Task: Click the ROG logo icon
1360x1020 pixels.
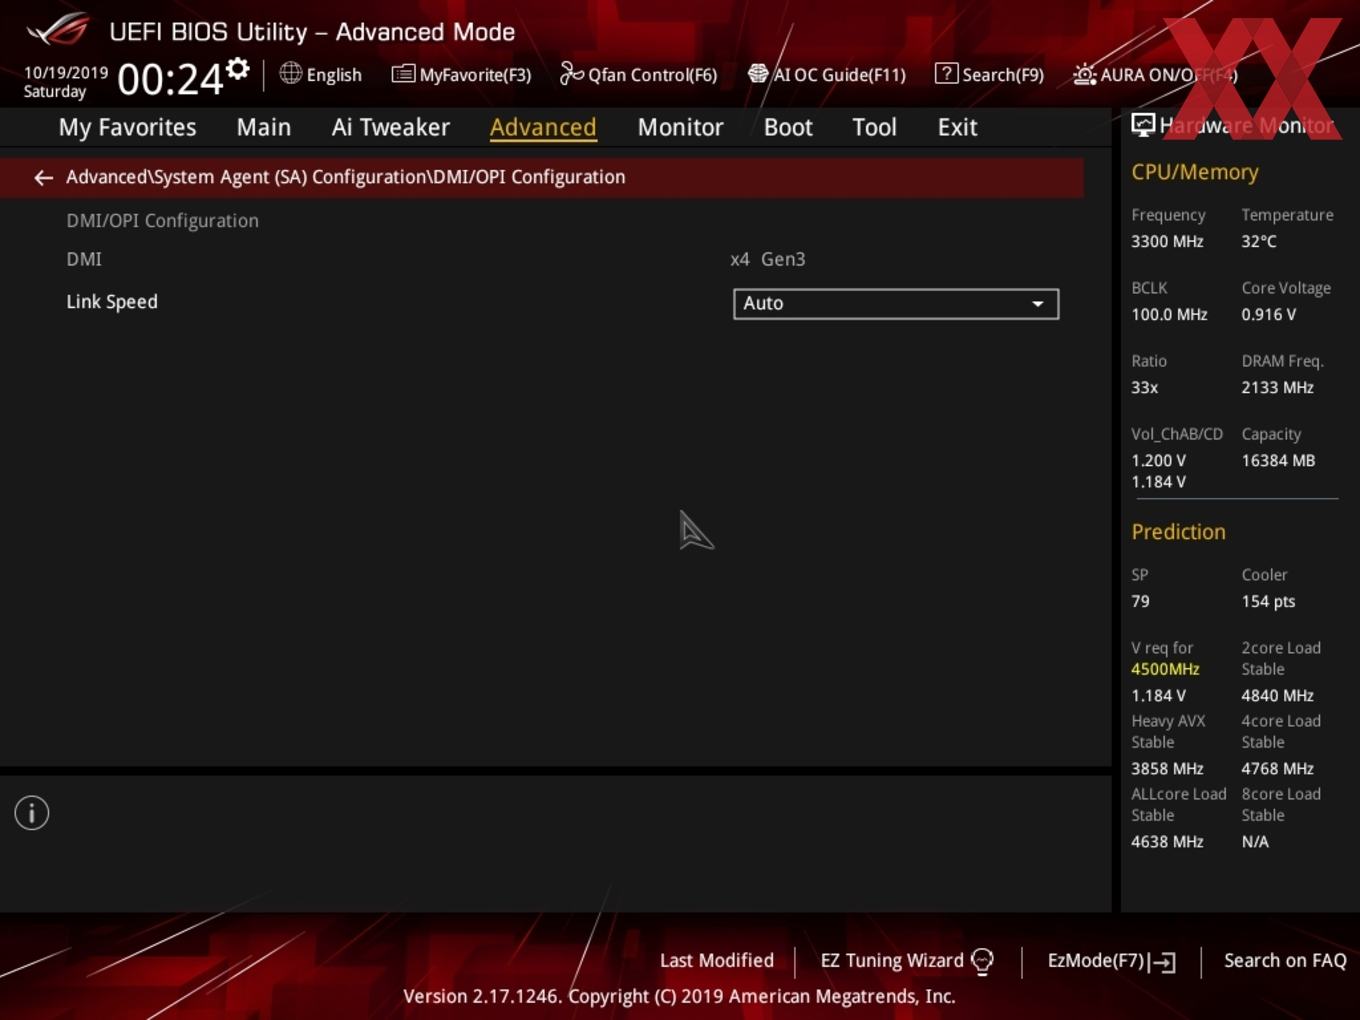Action: pyautogui.click(x=58, y=30)
